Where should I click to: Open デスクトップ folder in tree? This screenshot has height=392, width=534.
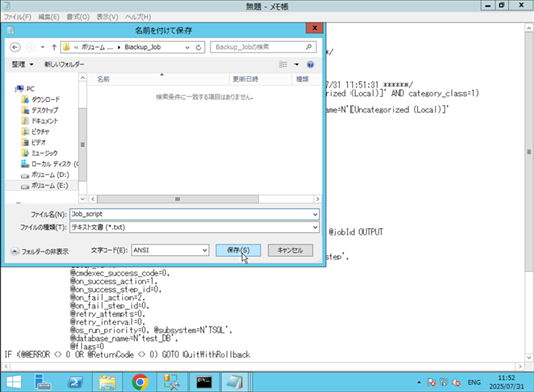(40, 110)
